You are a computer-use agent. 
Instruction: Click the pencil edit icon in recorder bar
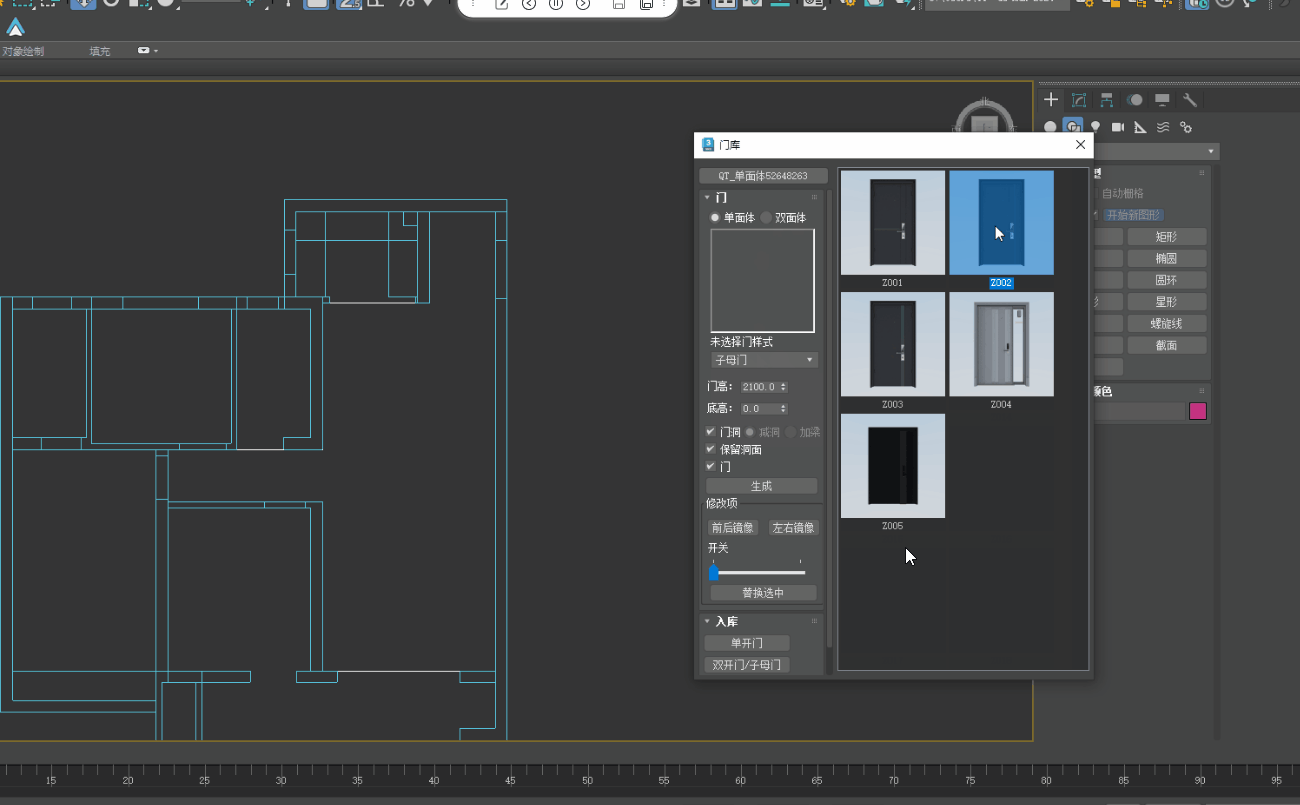502,4
